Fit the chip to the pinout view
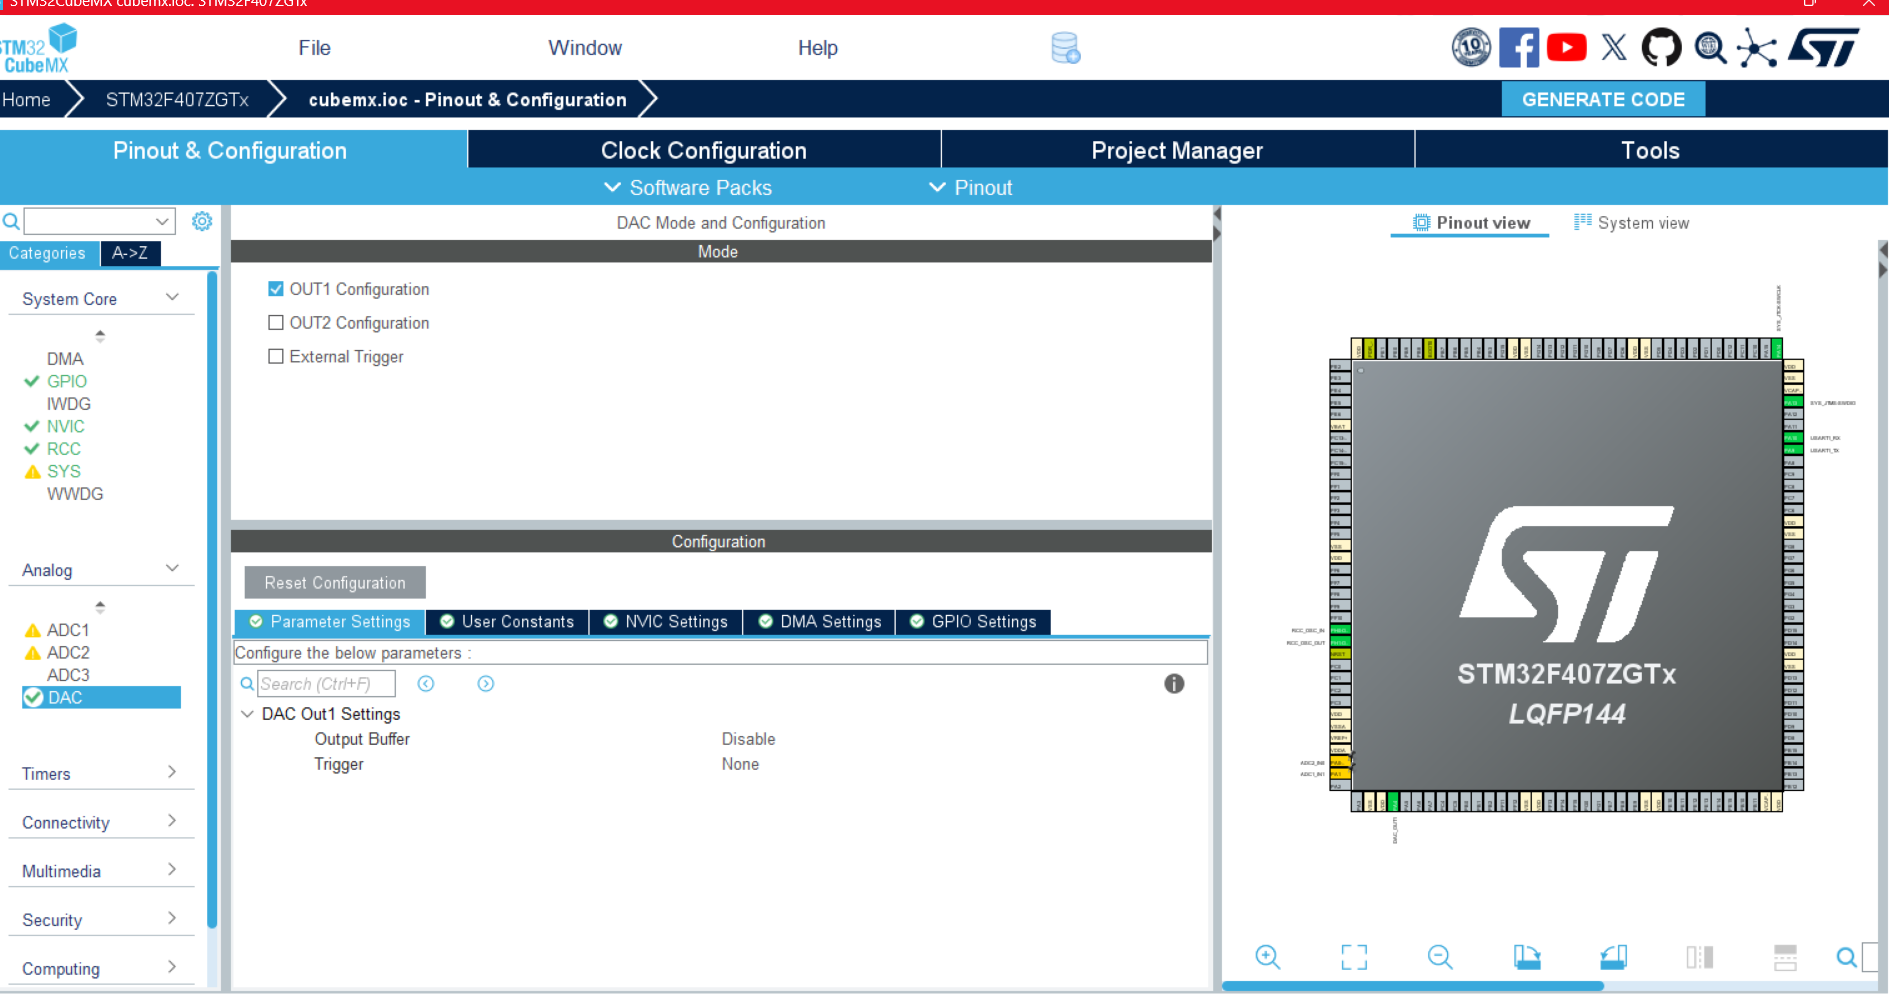 point(1354,957)
